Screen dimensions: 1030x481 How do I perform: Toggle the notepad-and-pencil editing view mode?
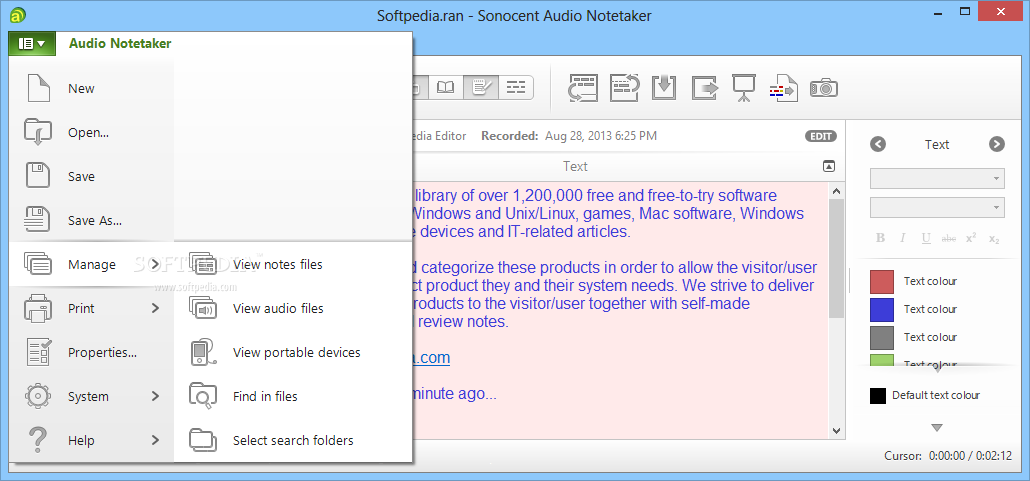(480, 87)
